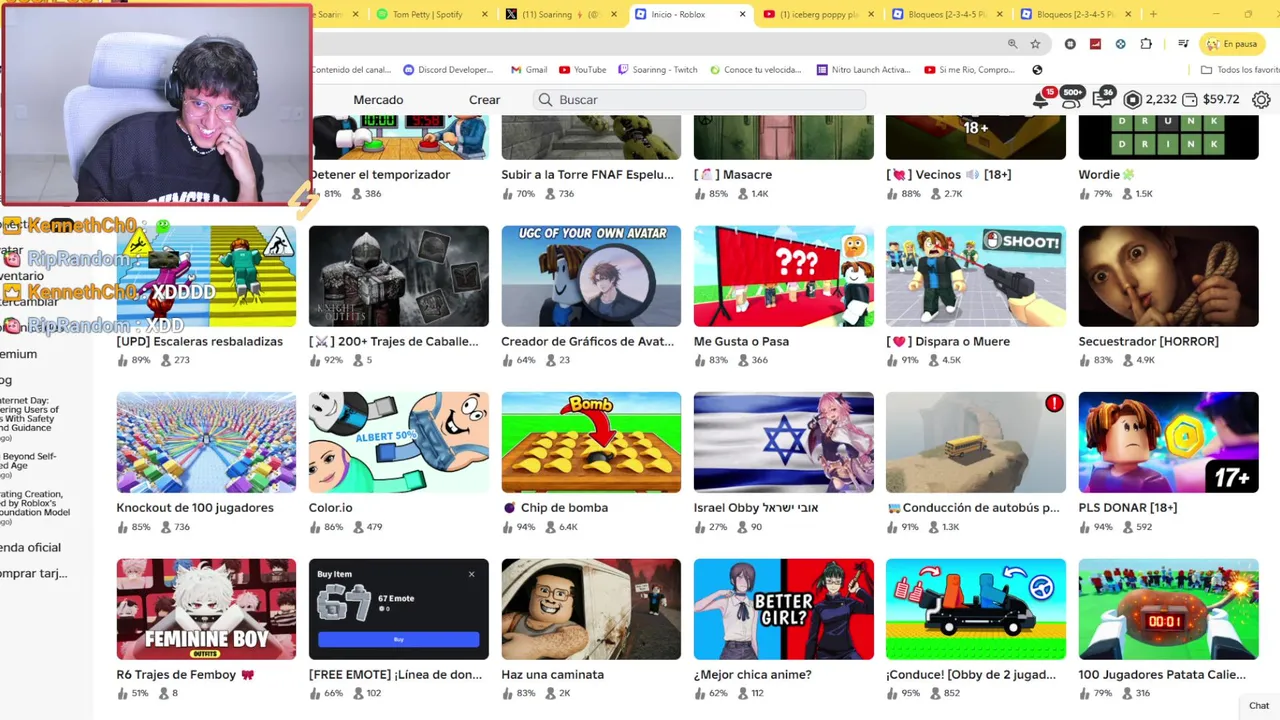
Task: Click the blue round extension icon in toolbar
Action: (x=1120, y=44)
